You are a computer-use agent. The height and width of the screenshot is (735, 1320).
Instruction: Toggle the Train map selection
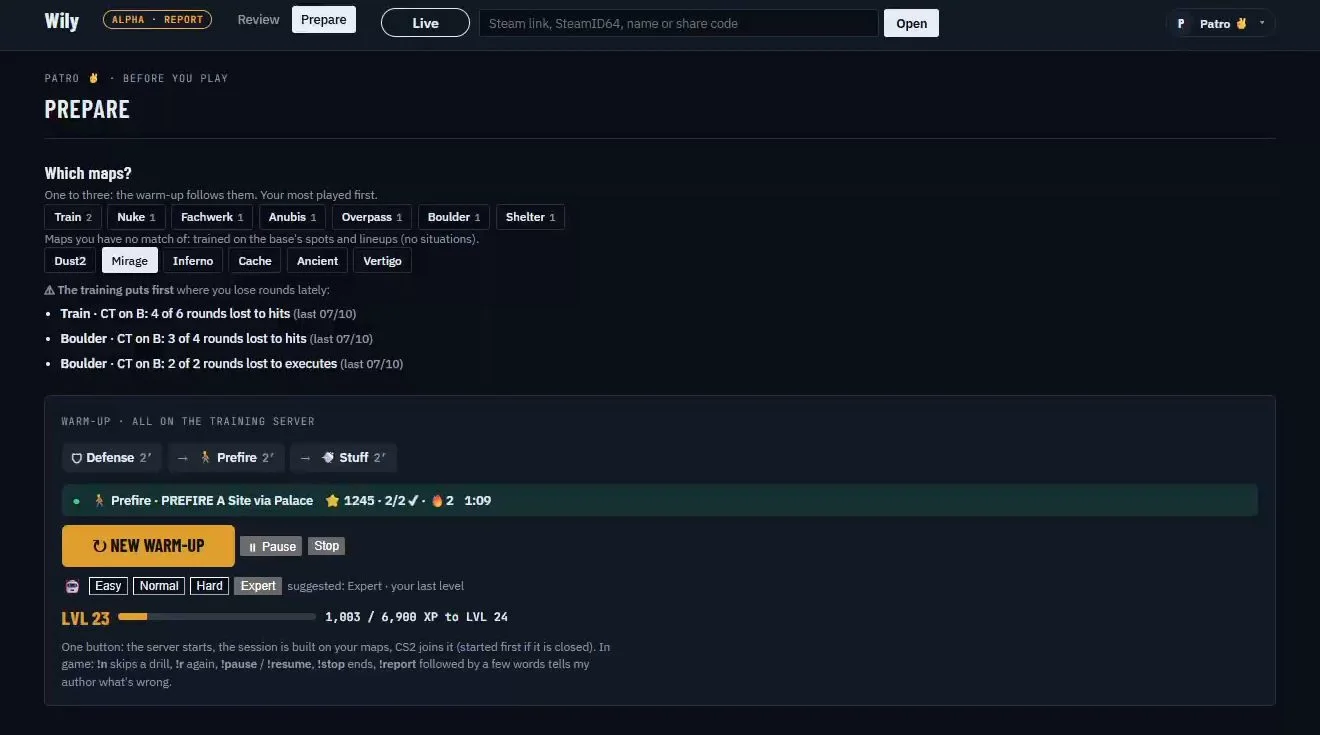(73, 217)
